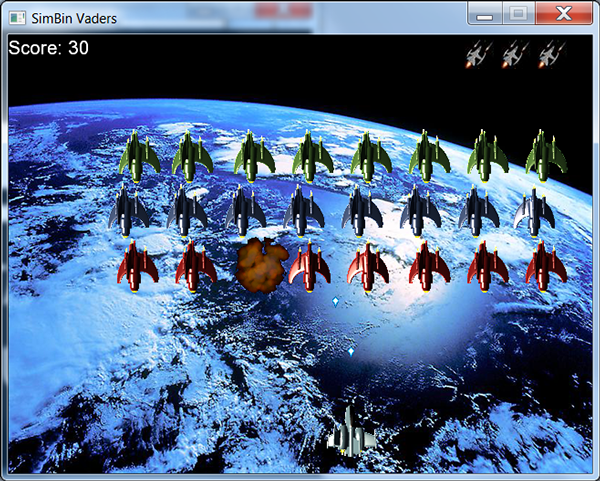Select the second green invader from the right
This screenshot has width=600, height=481.
point(488,156)
